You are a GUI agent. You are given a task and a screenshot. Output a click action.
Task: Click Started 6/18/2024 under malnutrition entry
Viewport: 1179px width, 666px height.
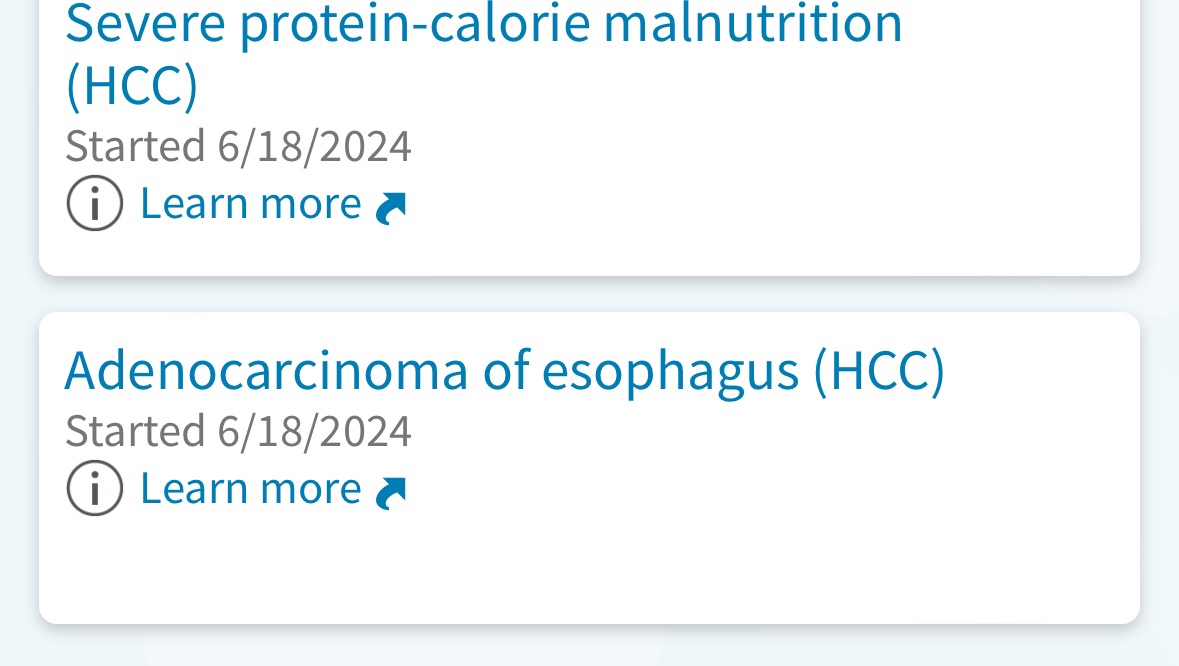tap(238, 146)
